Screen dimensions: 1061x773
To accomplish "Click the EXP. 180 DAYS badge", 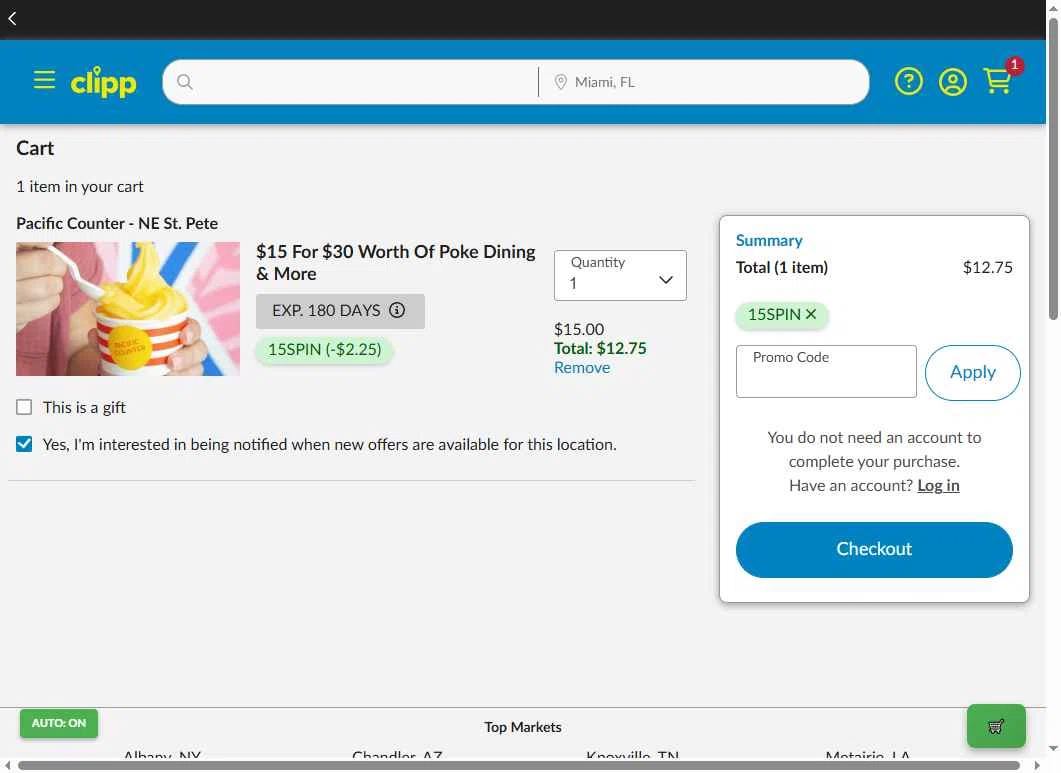I will coord(340,311).
